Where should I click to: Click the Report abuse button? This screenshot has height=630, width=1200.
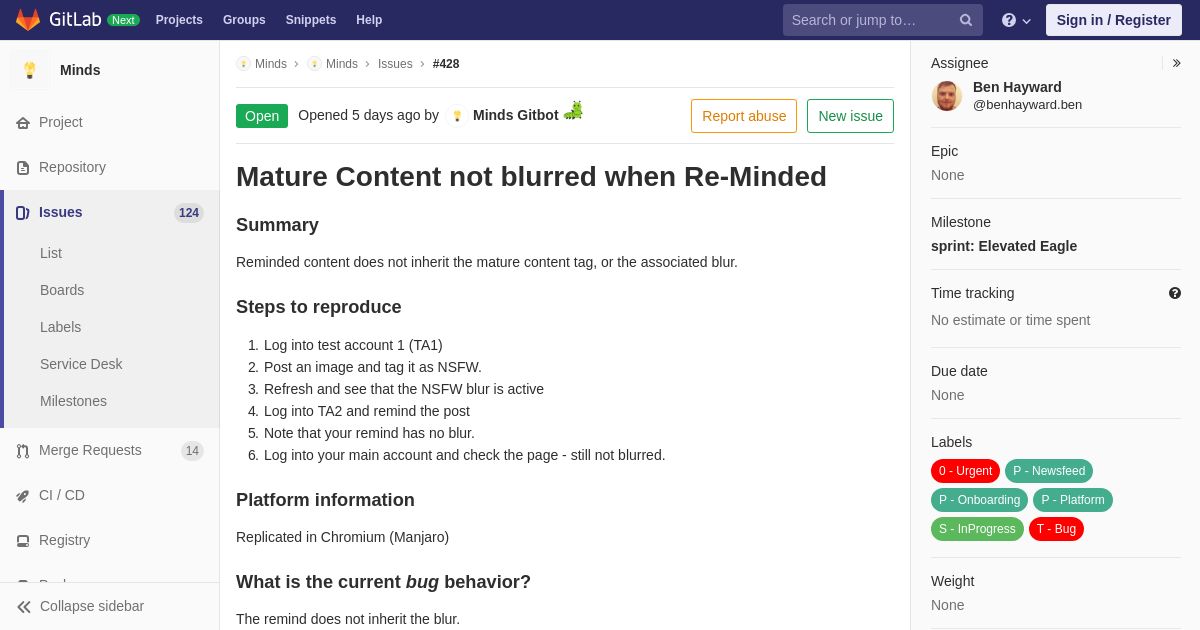pos(744,116)
